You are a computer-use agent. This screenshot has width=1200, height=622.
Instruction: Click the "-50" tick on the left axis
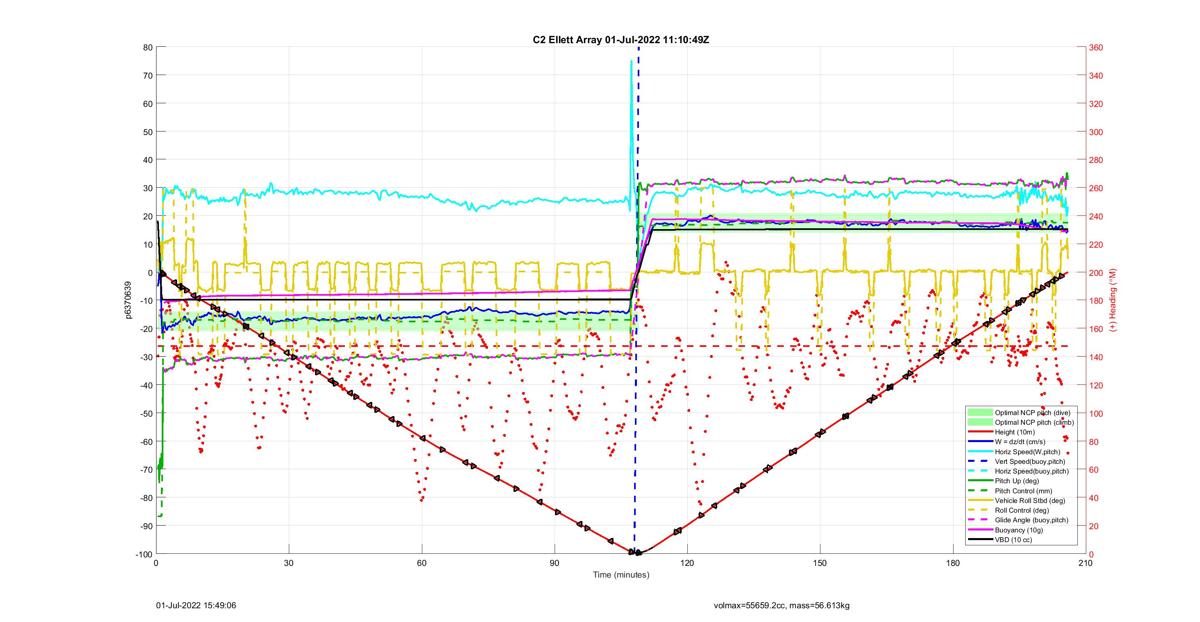pos(145,413)
